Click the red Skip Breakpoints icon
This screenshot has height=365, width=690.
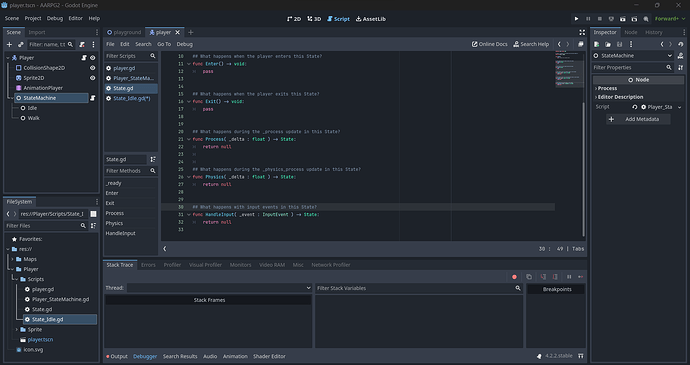tap(514, 277)
